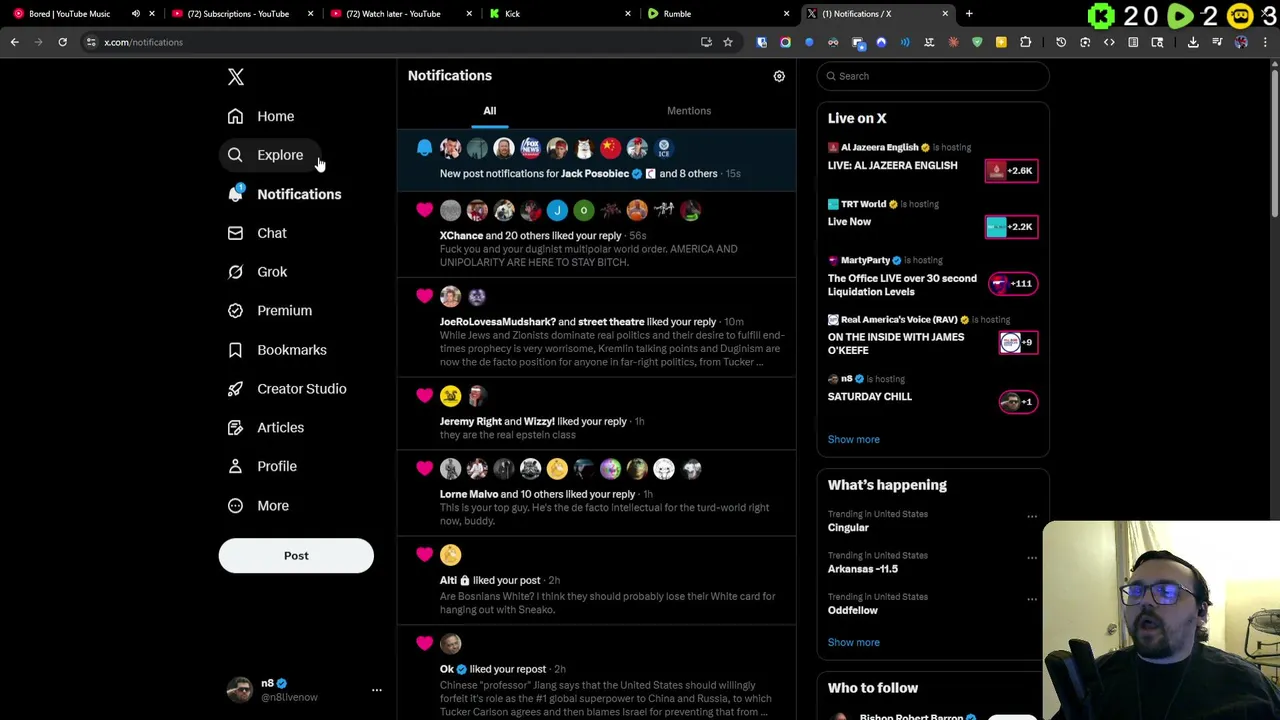Click the +111 listeners badge for MartyParty
The width and height of the screenshot is (1280, 720).
pos(1012,284)
